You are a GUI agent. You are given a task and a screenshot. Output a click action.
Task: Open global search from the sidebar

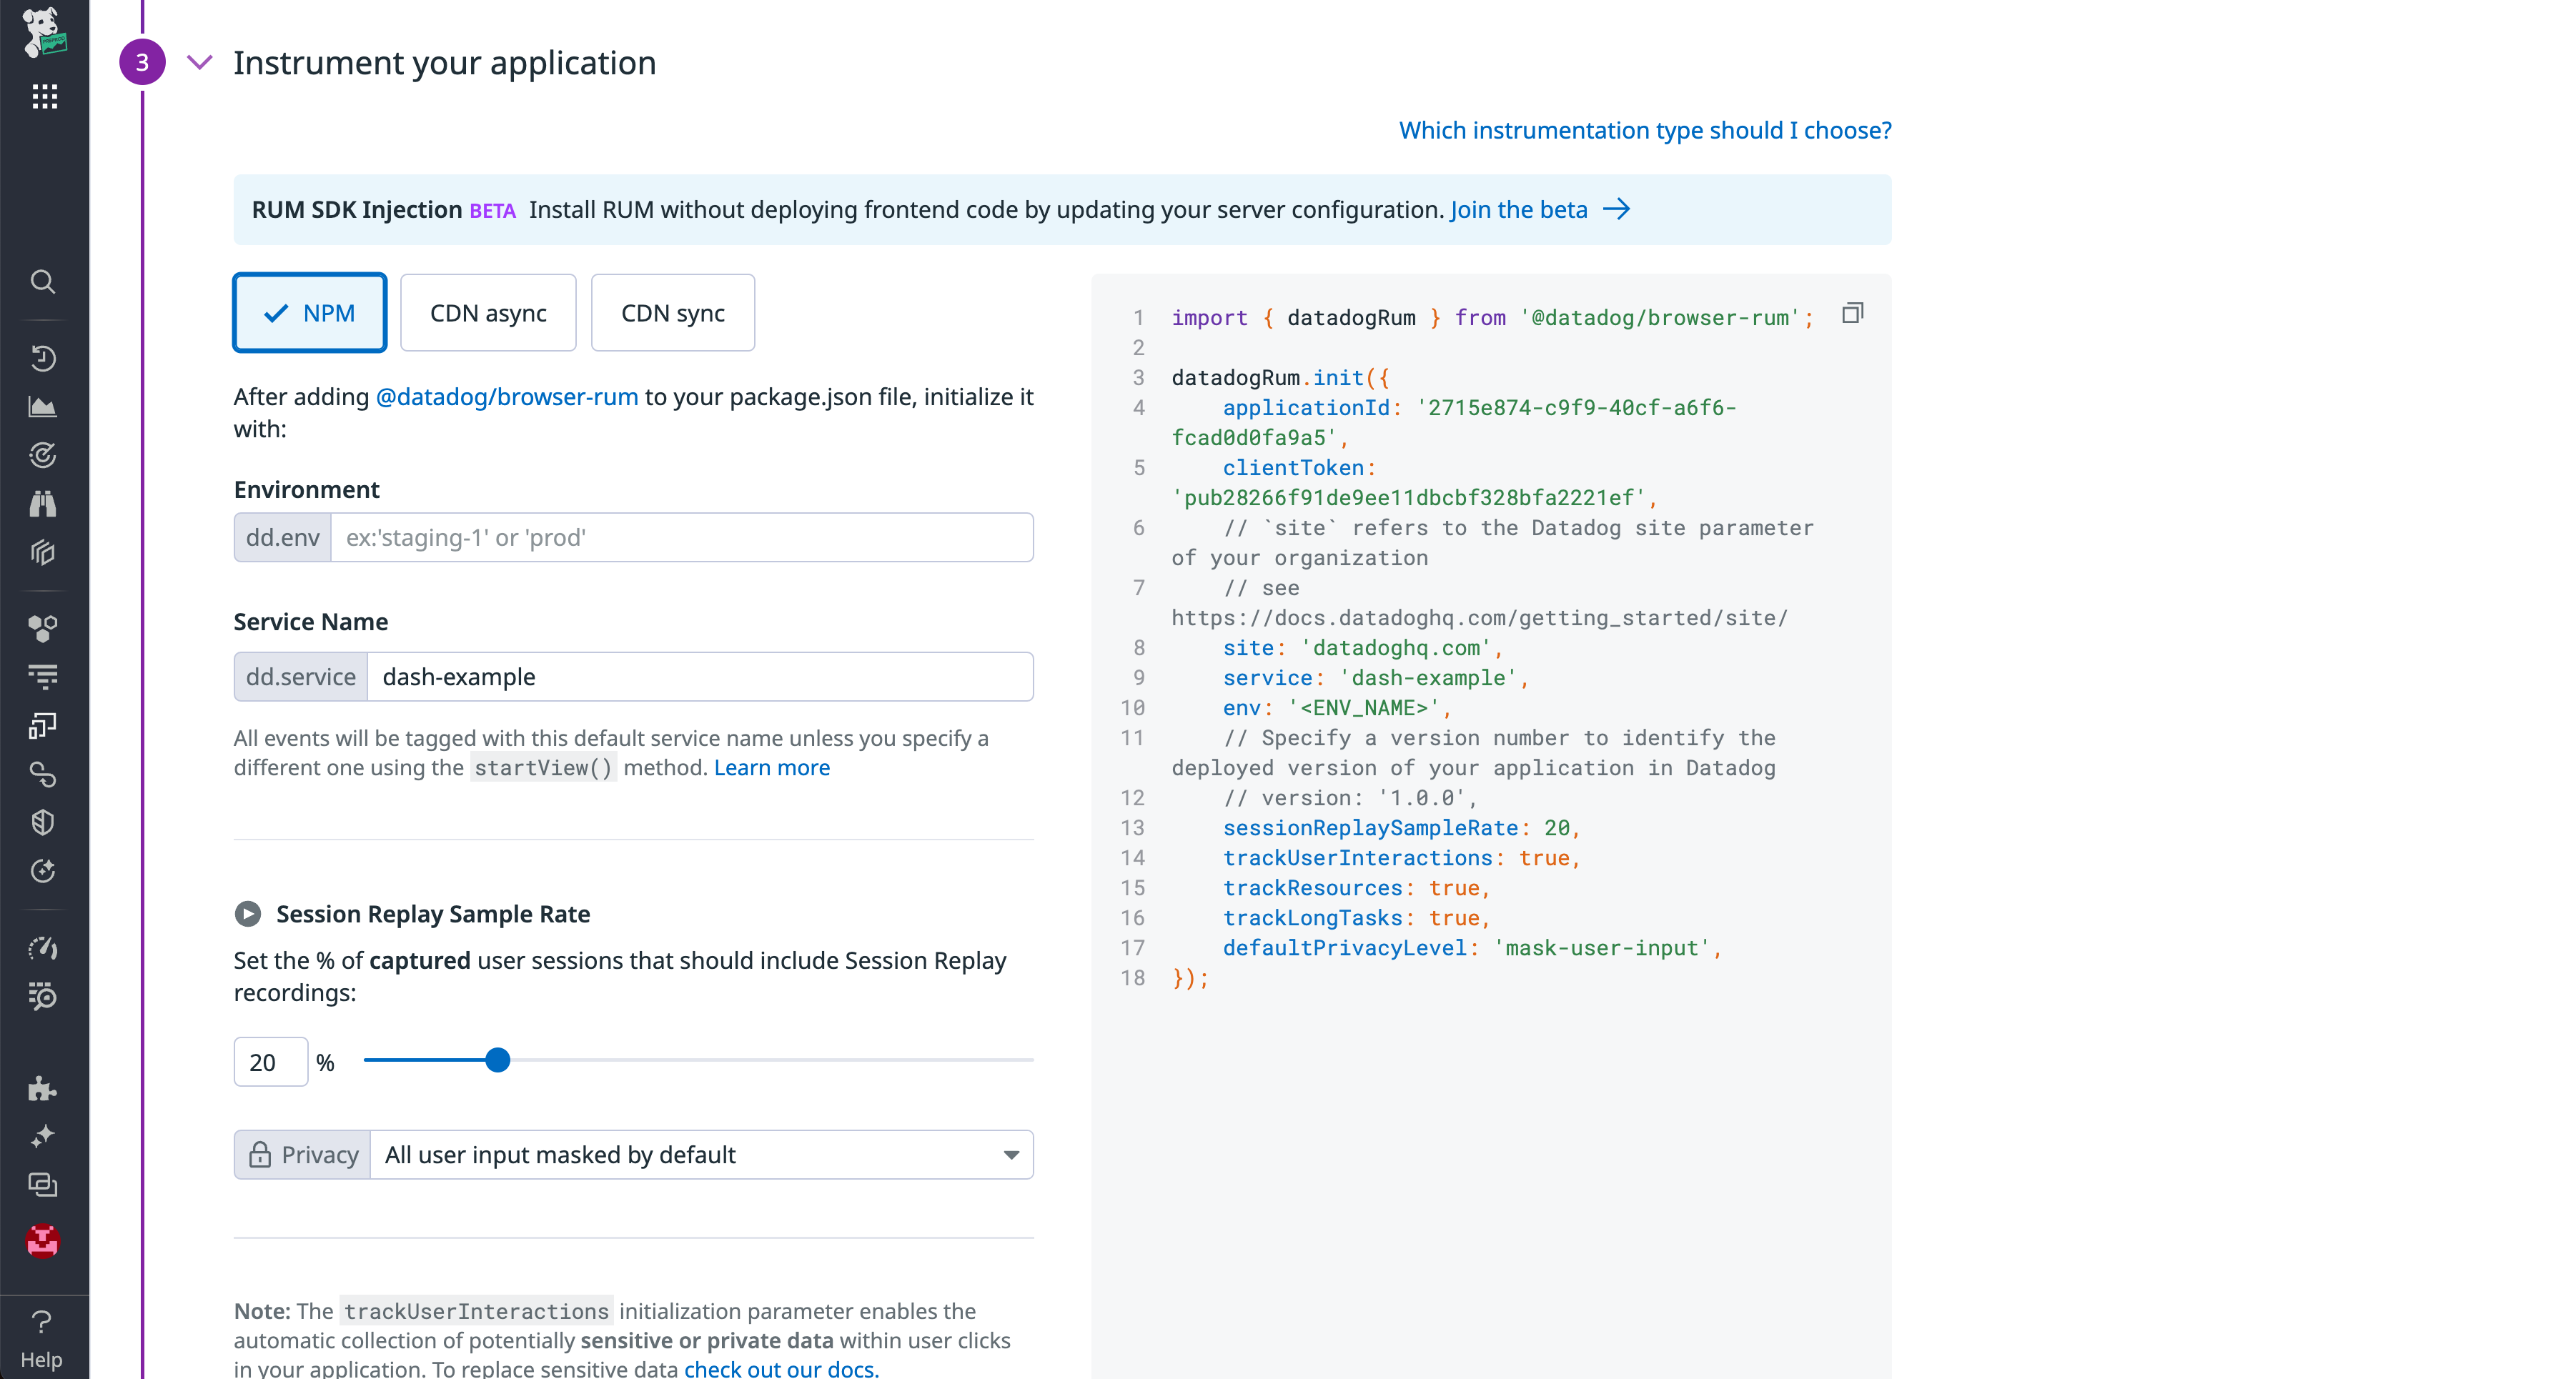pos(42,282)
